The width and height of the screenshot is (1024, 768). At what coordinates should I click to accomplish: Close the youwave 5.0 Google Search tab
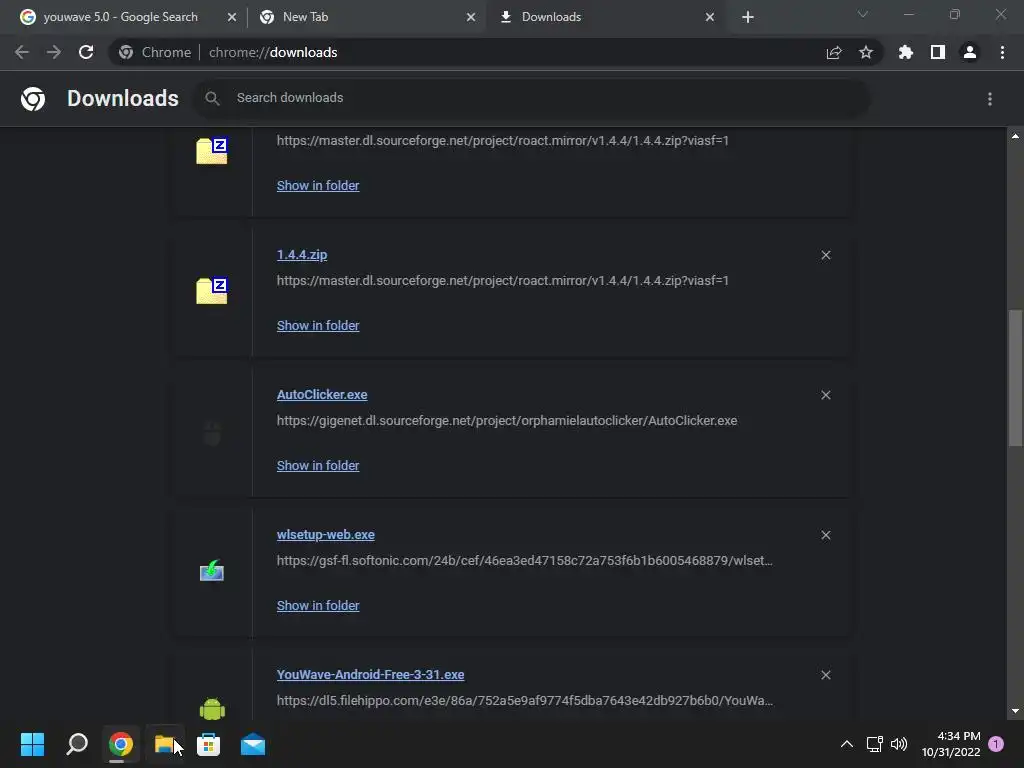click(232, 17)
